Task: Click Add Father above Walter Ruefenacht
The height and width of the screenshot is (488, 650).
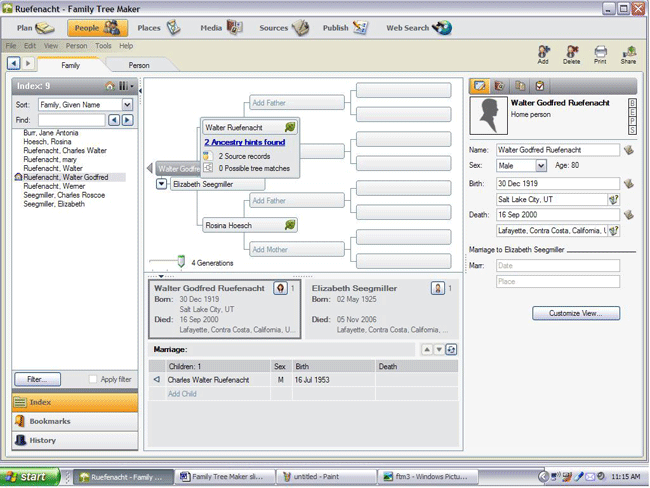Action: (x=297, y=103)
